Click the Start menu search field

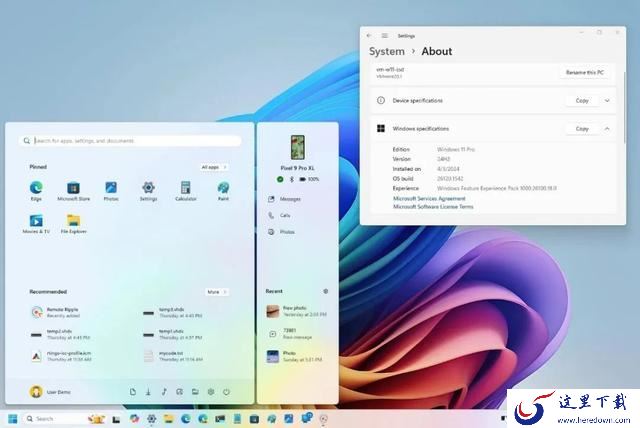pos(130,141)
